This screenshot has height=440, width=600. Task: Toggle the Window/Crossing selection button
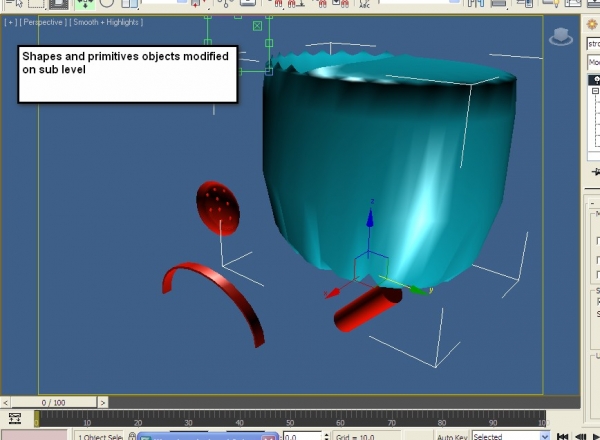59,3
